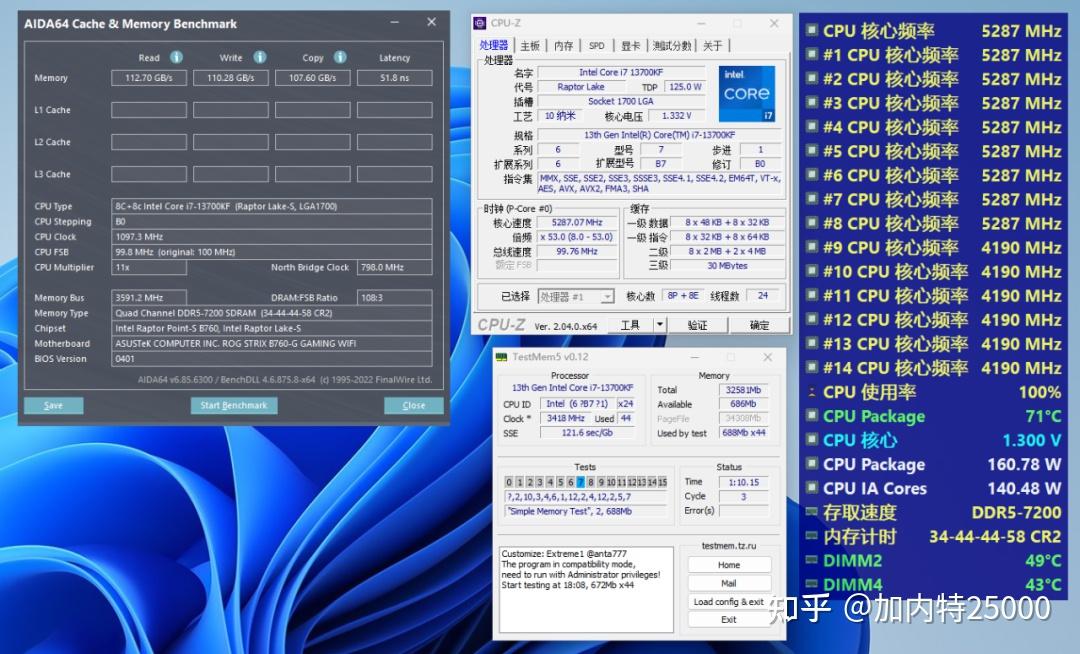Click the CPU 使用率 sensor icon
This screenshot has width=1080, height=654.
coord(810,392)
